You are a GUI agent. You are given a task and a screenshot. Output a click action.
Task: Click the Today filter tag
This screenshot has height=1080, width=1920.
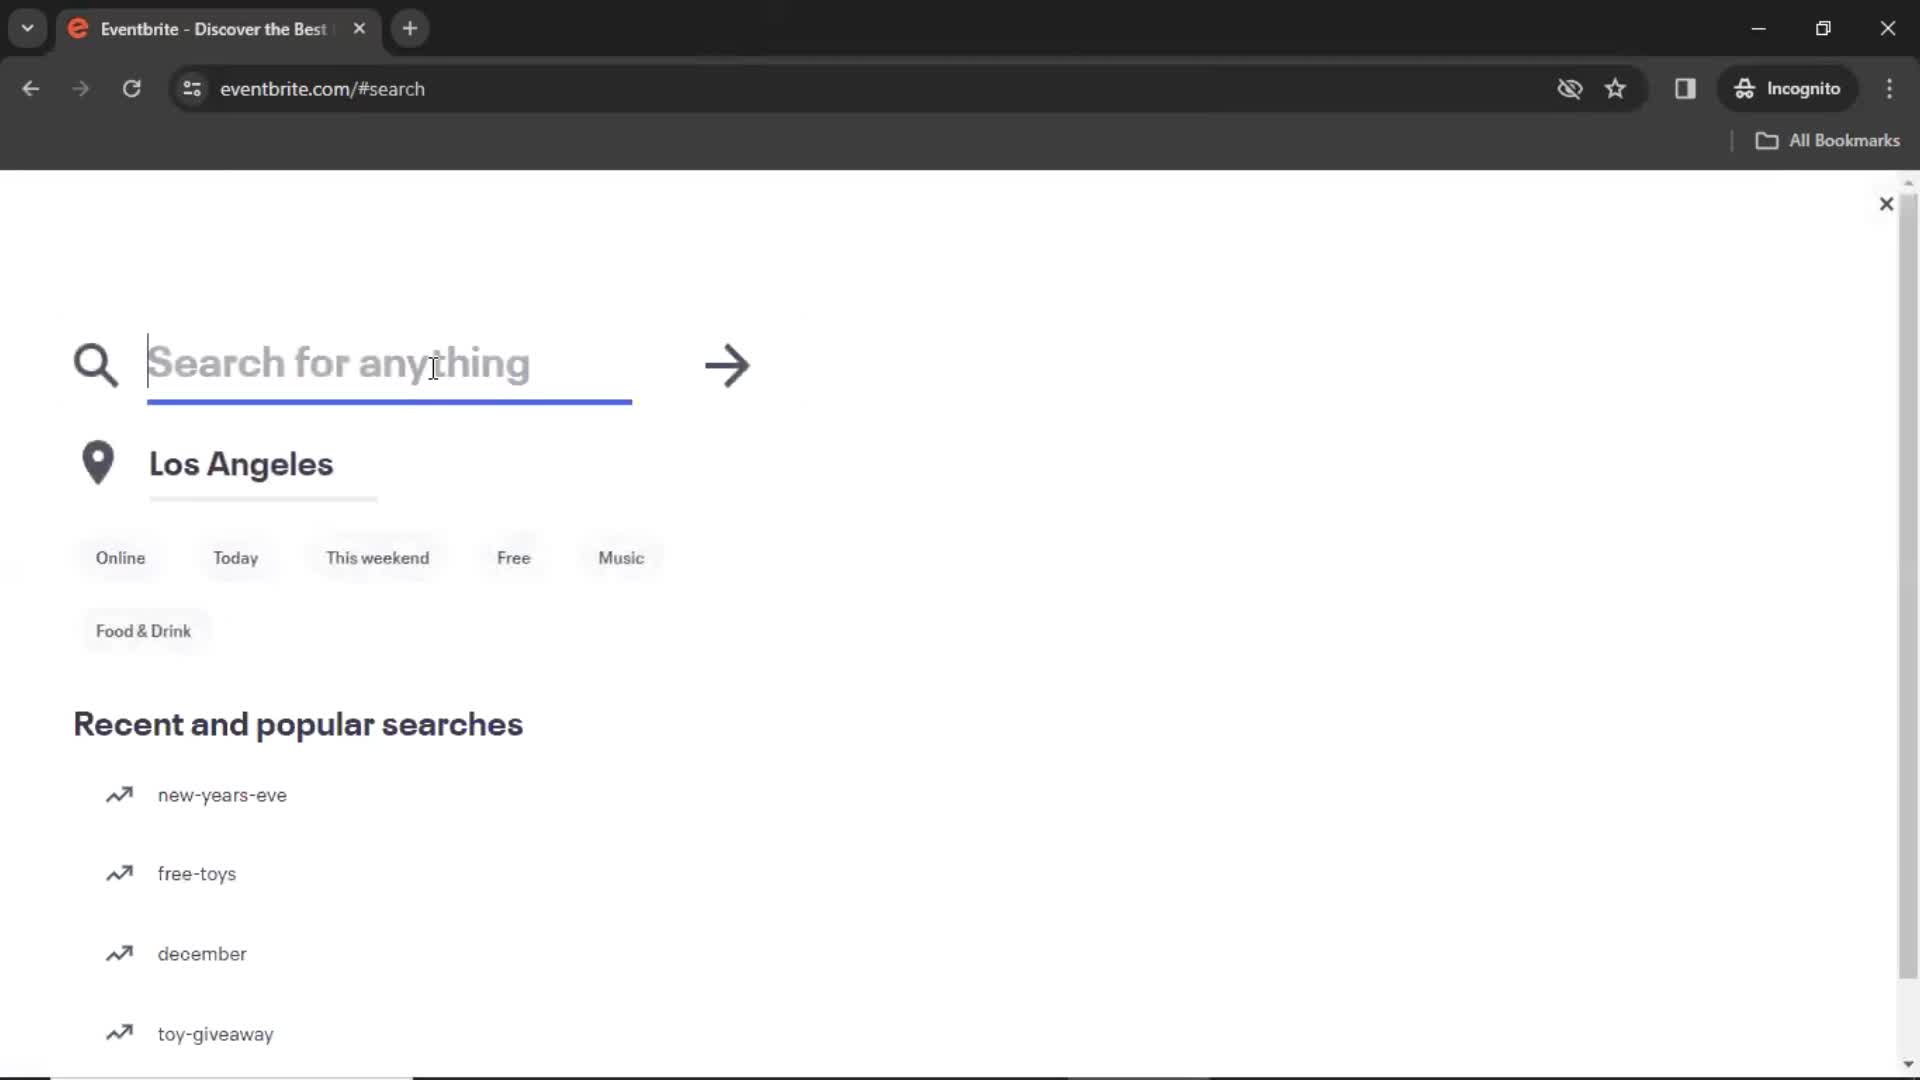(x=235, y=558)
